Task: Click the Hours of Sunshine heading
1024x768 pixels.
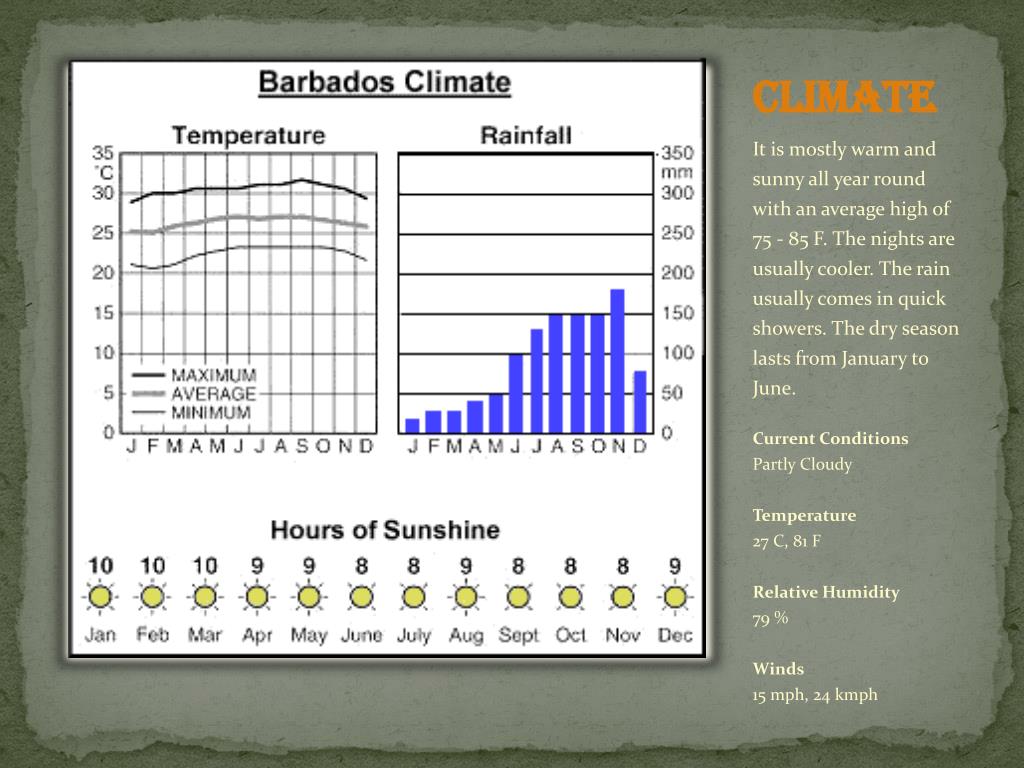Action: pyautogui.click(x=385, y=530)
